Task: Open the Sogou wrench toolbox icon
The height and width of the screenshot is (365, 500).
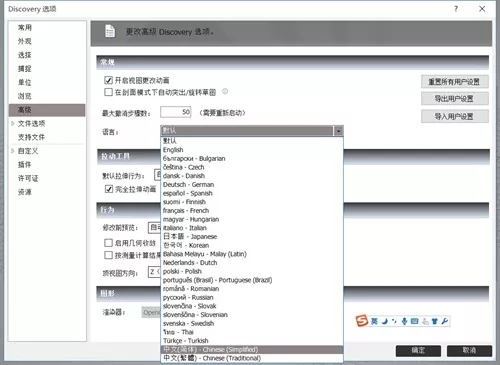Action: pyautogui.click(x=445, y=321)
